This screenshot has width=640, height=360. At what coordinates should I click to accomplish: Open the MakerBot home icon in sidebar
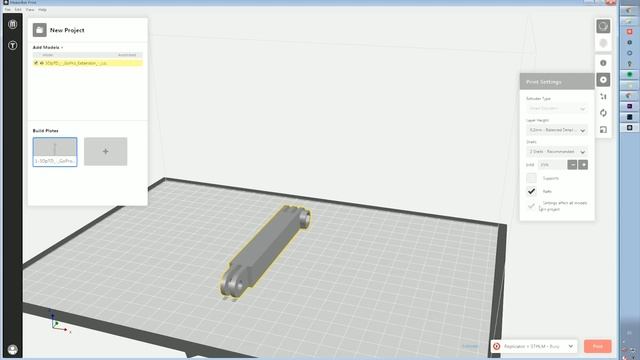tap(13, 24)
